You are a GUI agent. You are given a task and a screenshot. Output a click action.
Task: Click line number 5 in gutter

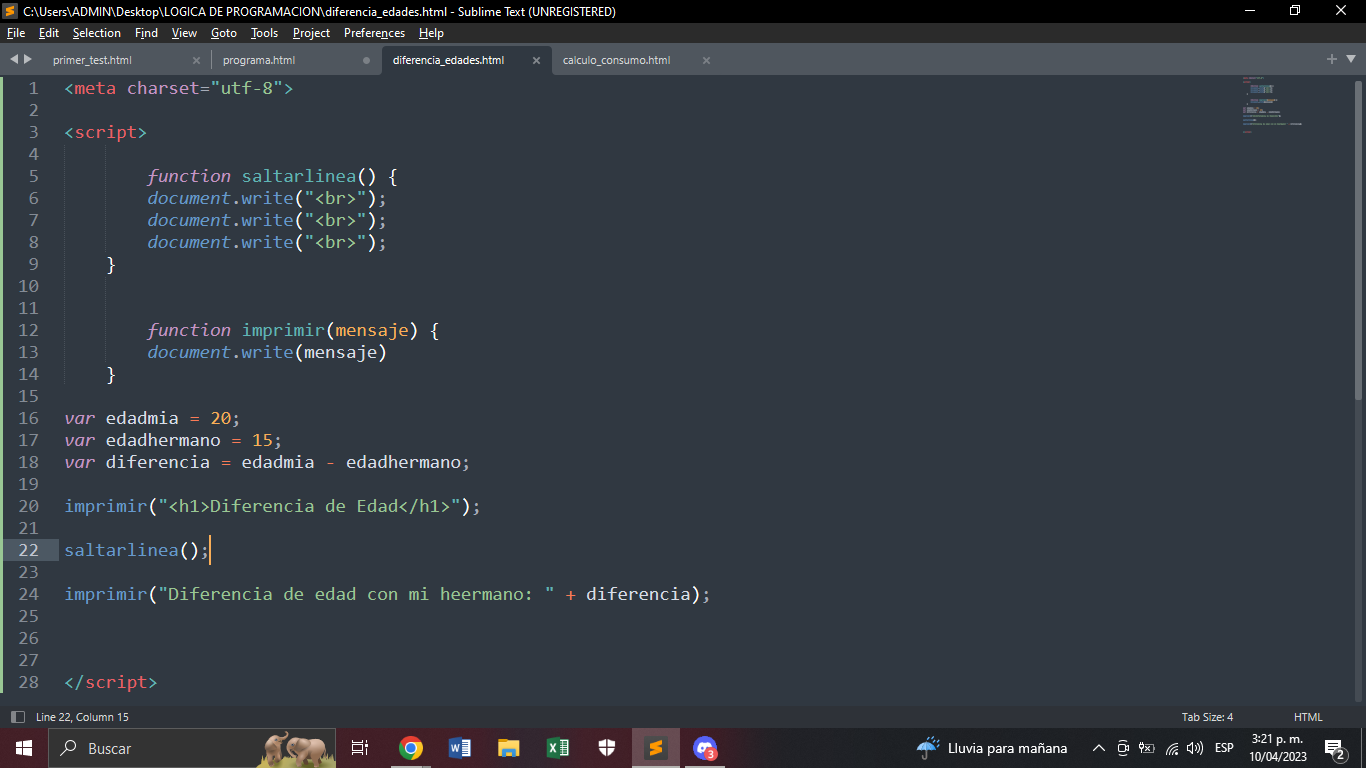tap(33, 176)
